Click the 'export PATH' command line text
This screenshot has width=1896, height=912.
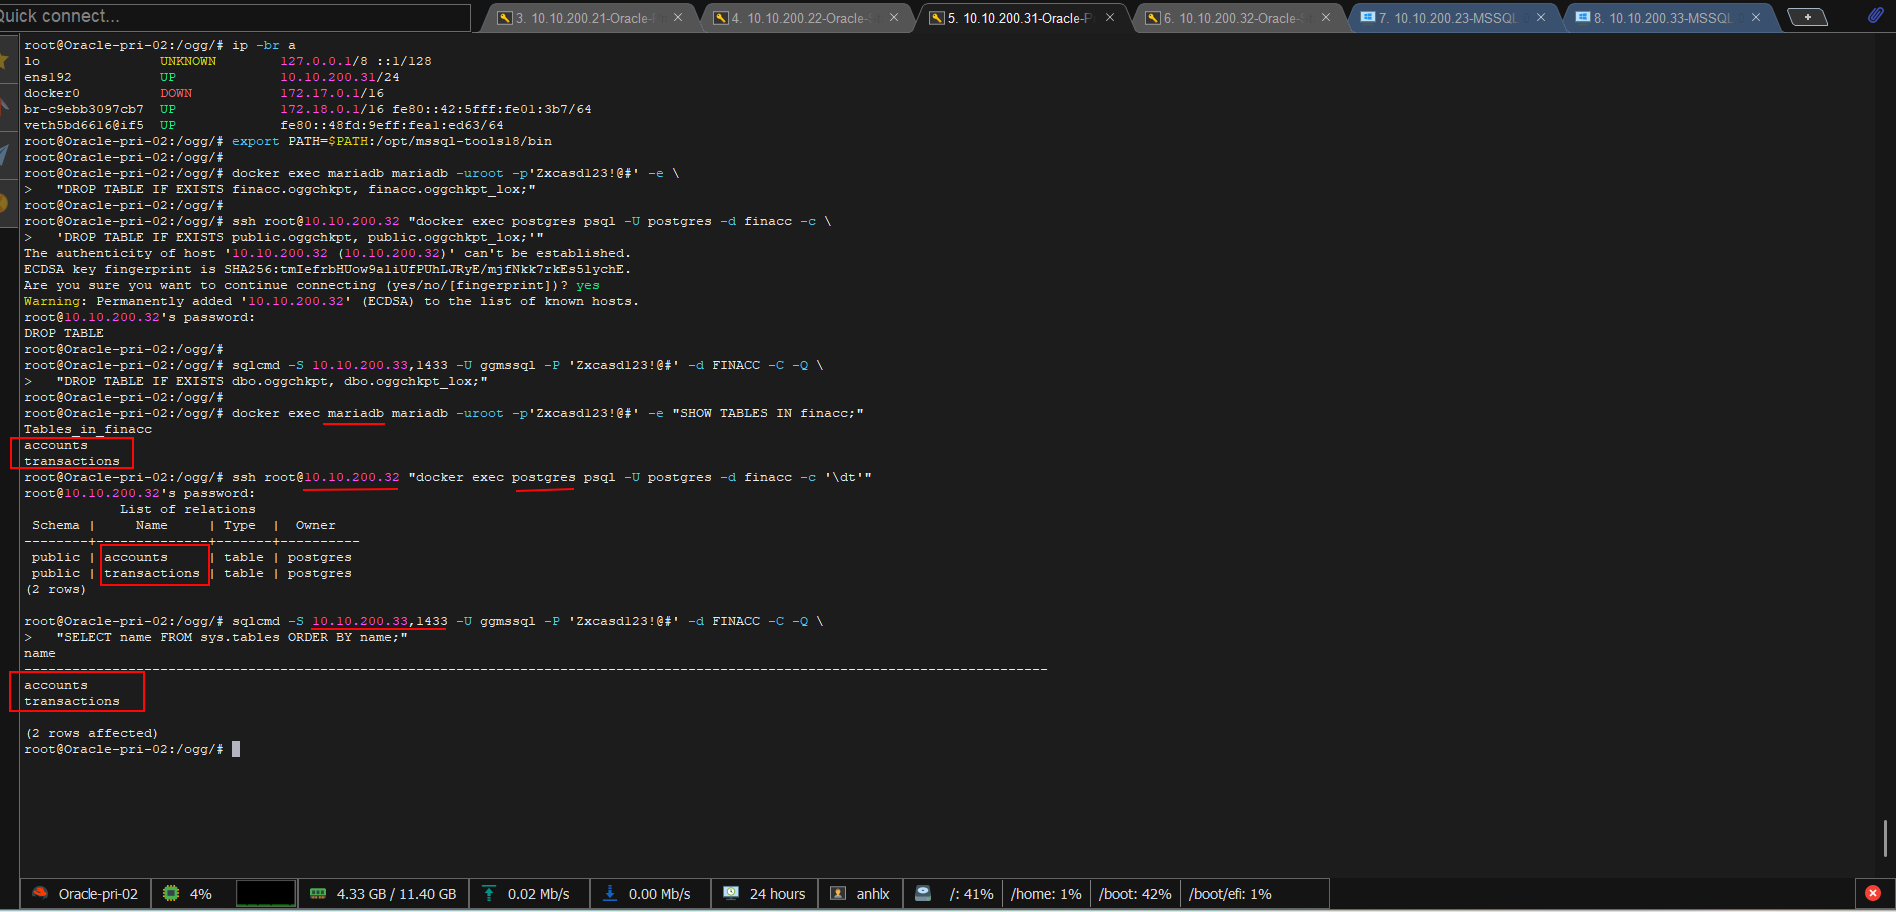click(392, 141)
